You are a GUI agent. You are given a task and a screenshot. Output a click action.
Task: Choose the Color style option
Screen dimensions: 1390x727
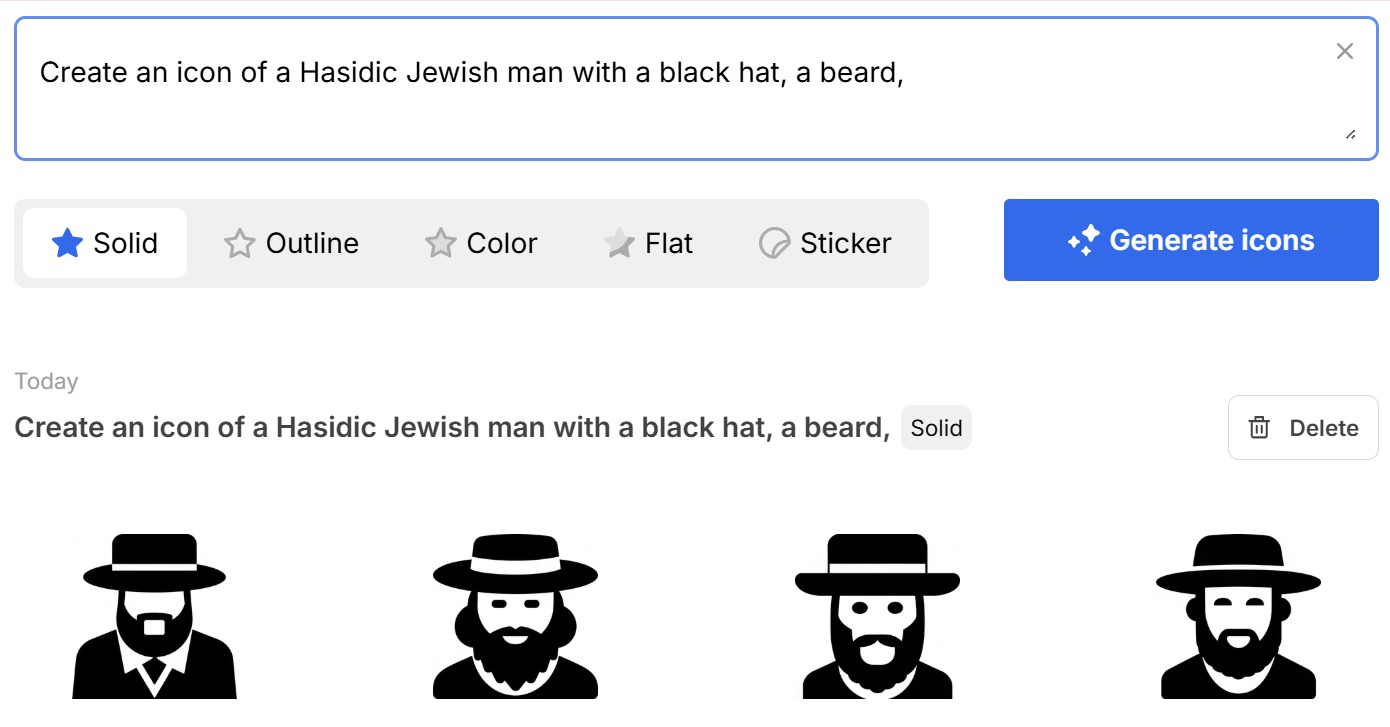[x=481, y=243]
